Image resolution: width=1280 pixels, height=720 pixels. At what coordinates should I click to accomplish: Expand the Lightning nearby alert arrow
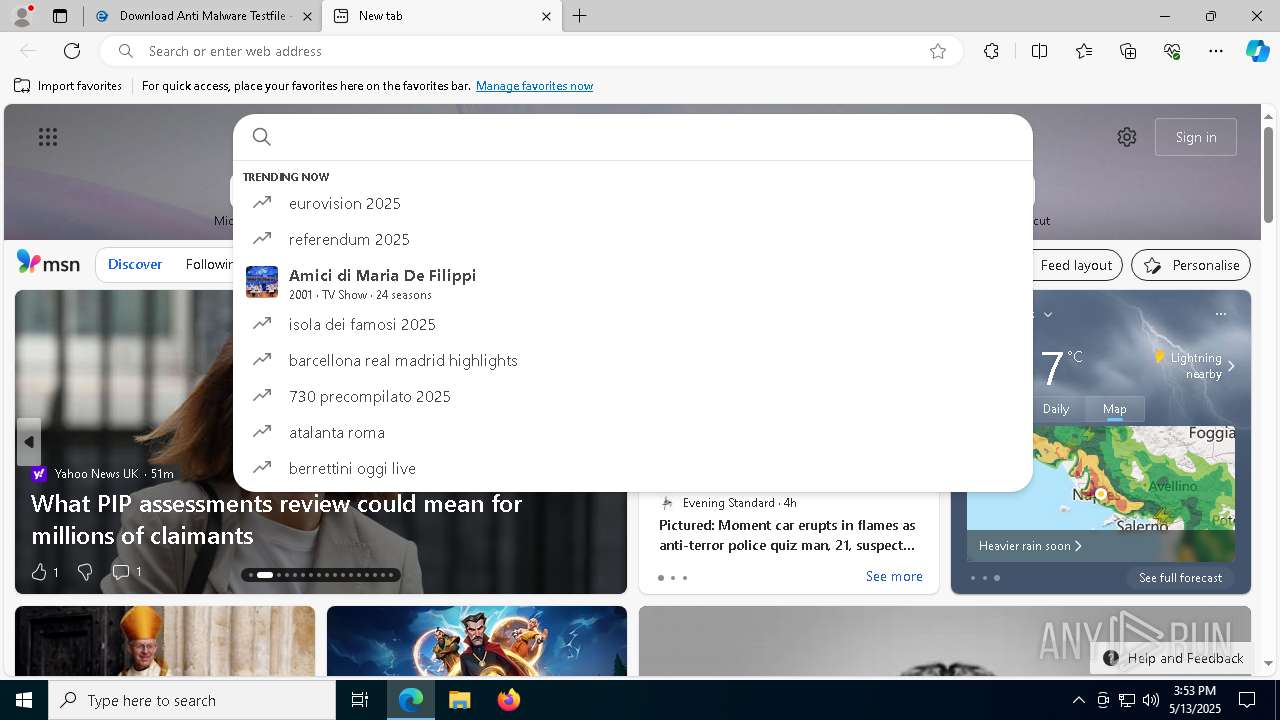pyautogui.click(x=1231, y=366)
